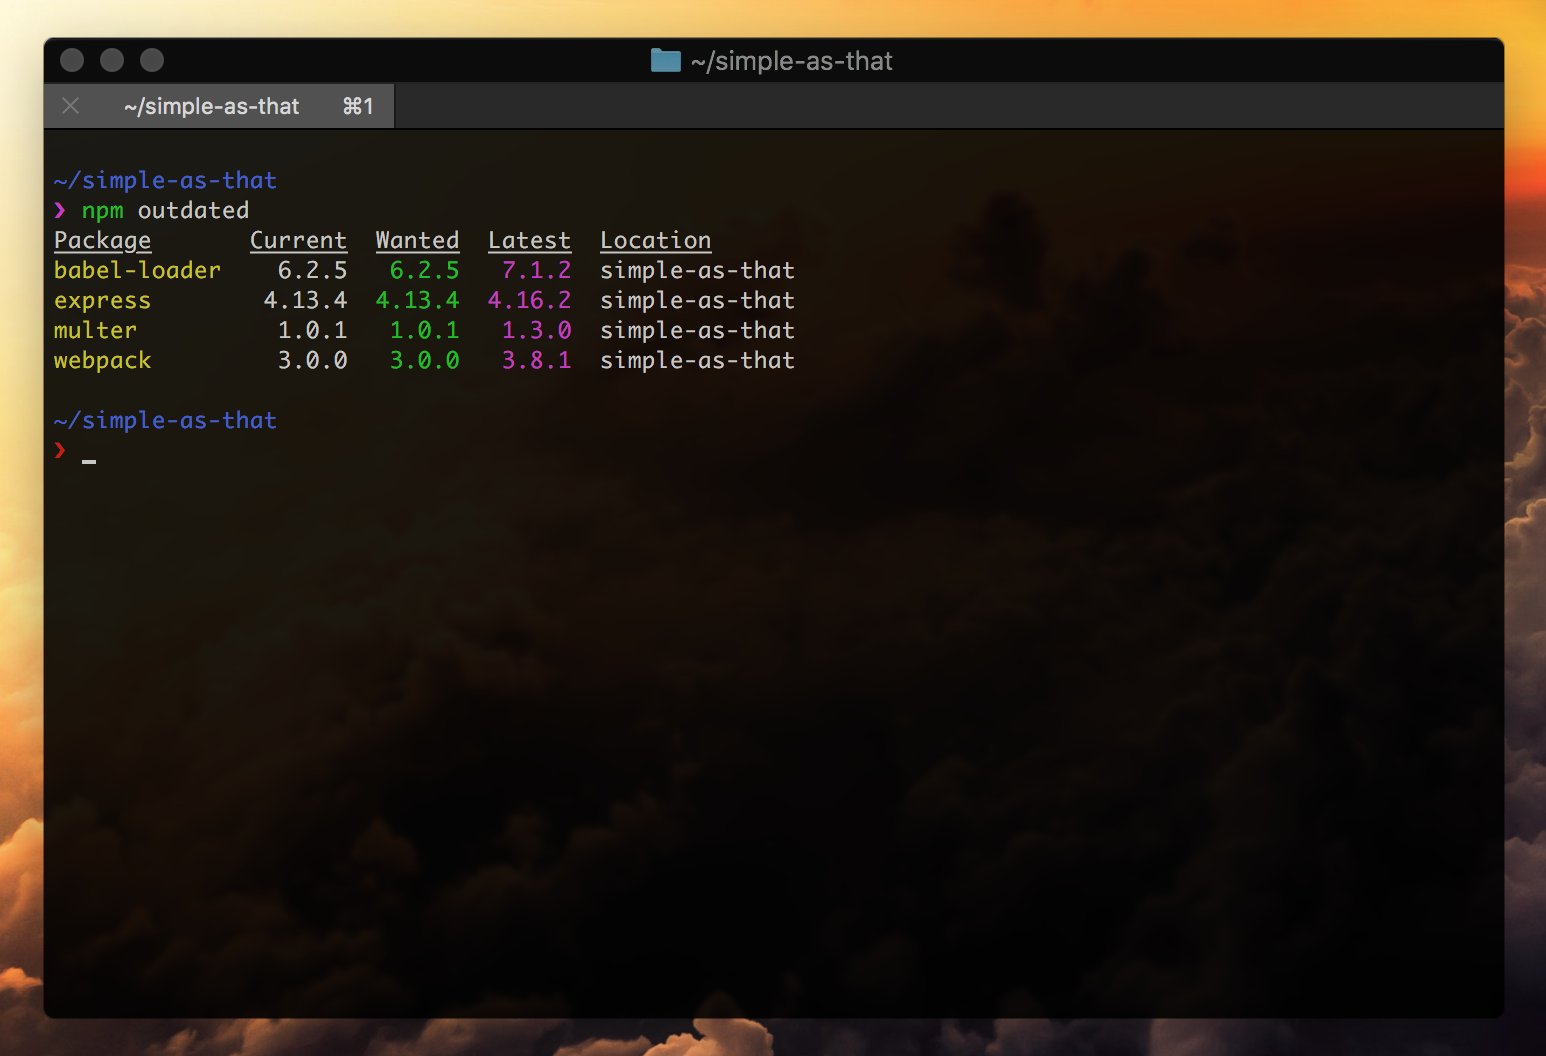Click the express package name
The height and width of the screenshot is (1056, 1546).
pos(102,301)
